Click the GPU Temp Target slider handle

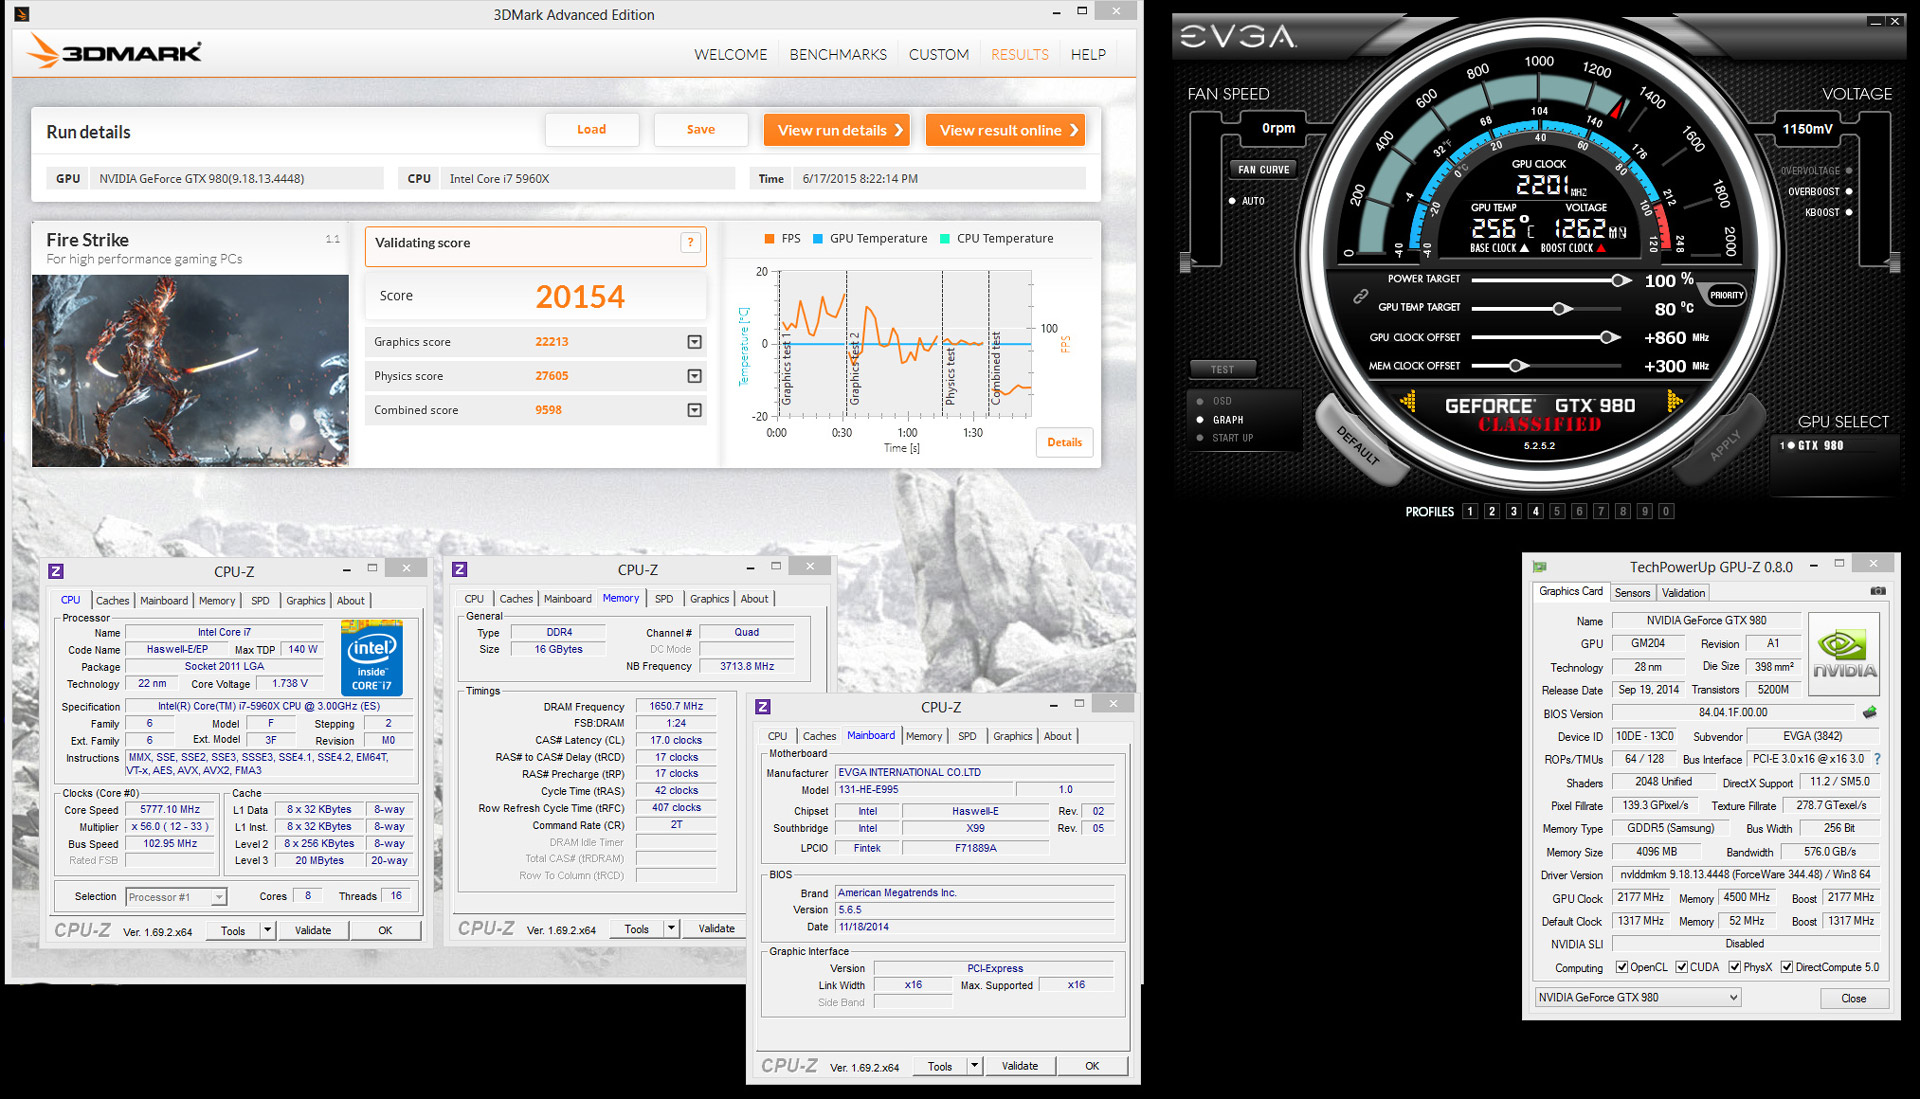(x=1561, y=309)
